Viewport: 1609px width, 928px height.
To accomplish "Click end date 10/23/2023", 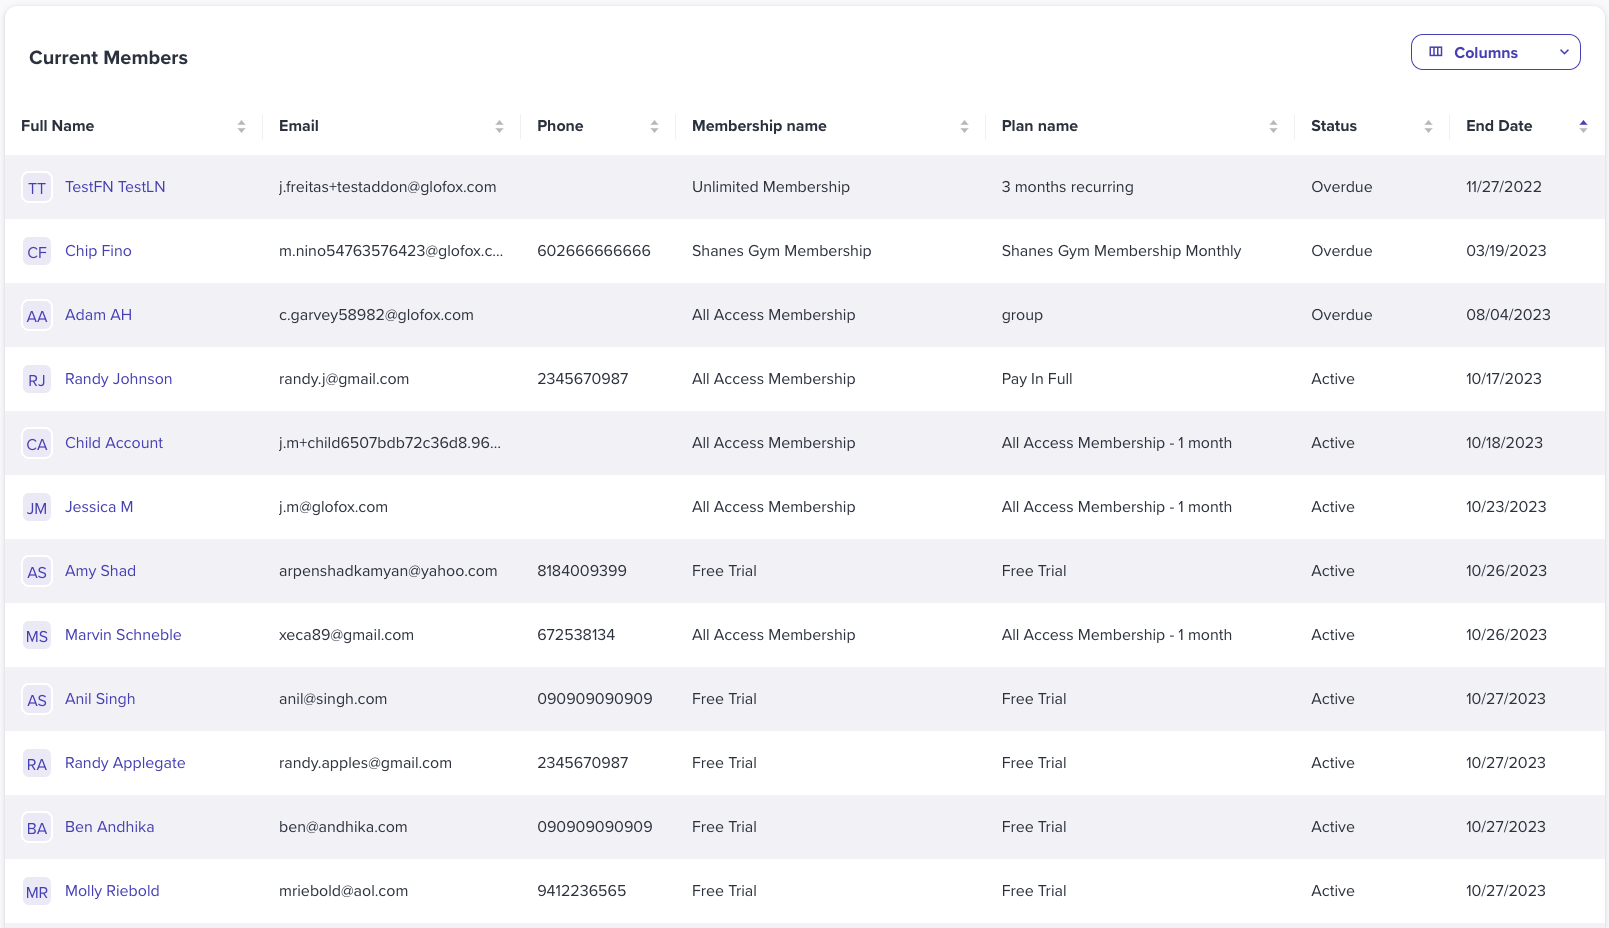I will pos(1506,507).
